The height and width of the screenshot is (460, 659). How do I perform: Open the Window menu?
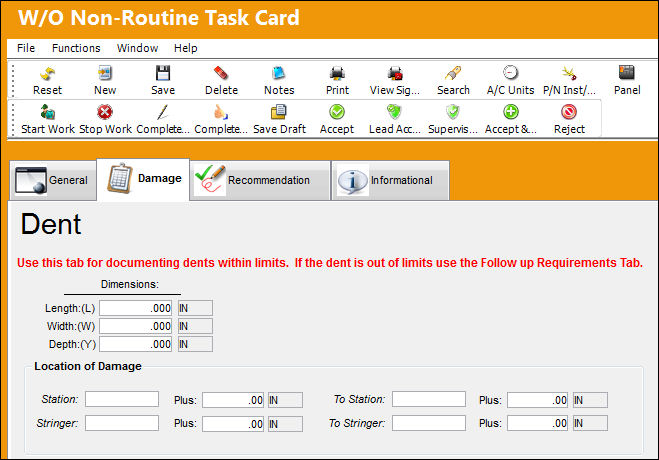coord(137,48)
